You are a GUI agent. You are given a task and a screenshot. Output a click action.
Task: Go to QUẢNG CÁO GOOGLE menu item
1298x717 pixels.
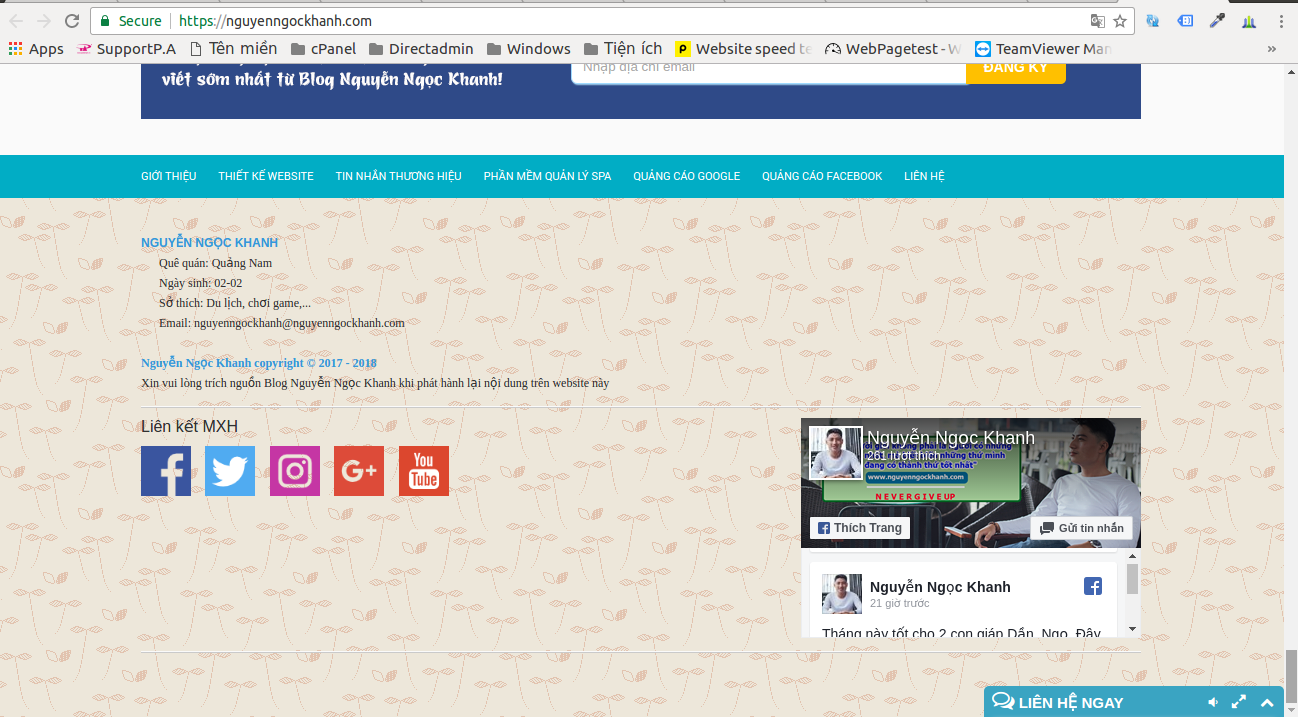coord(687,176)
